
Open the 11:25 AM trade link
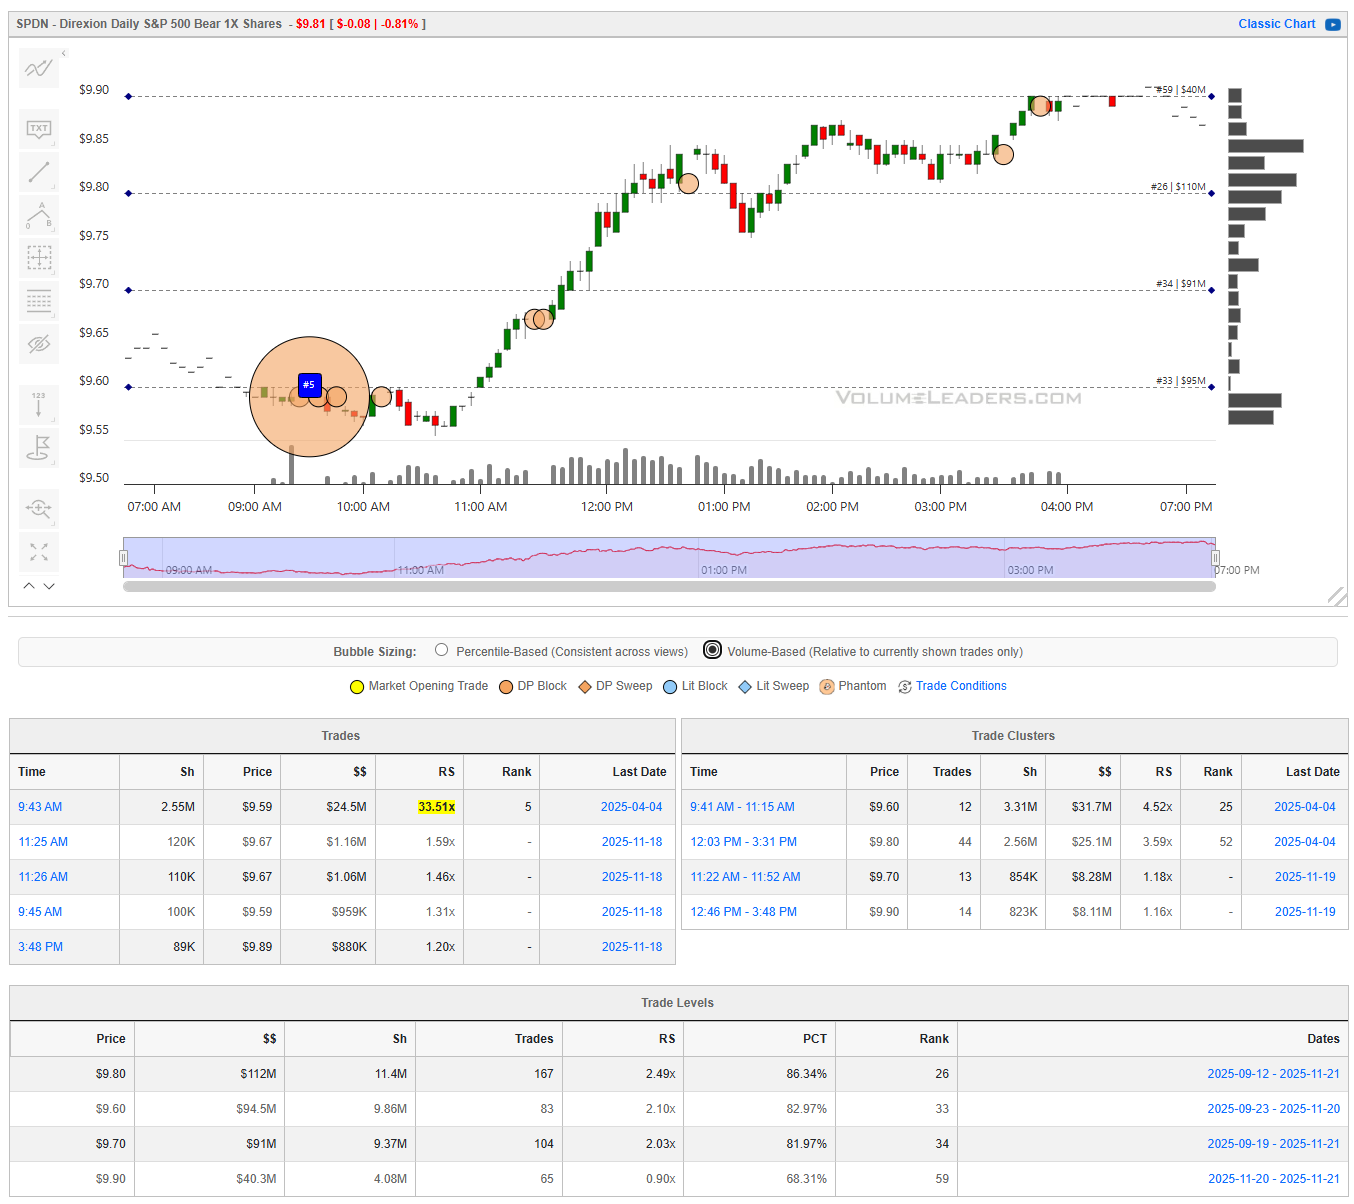click(43, 842)
